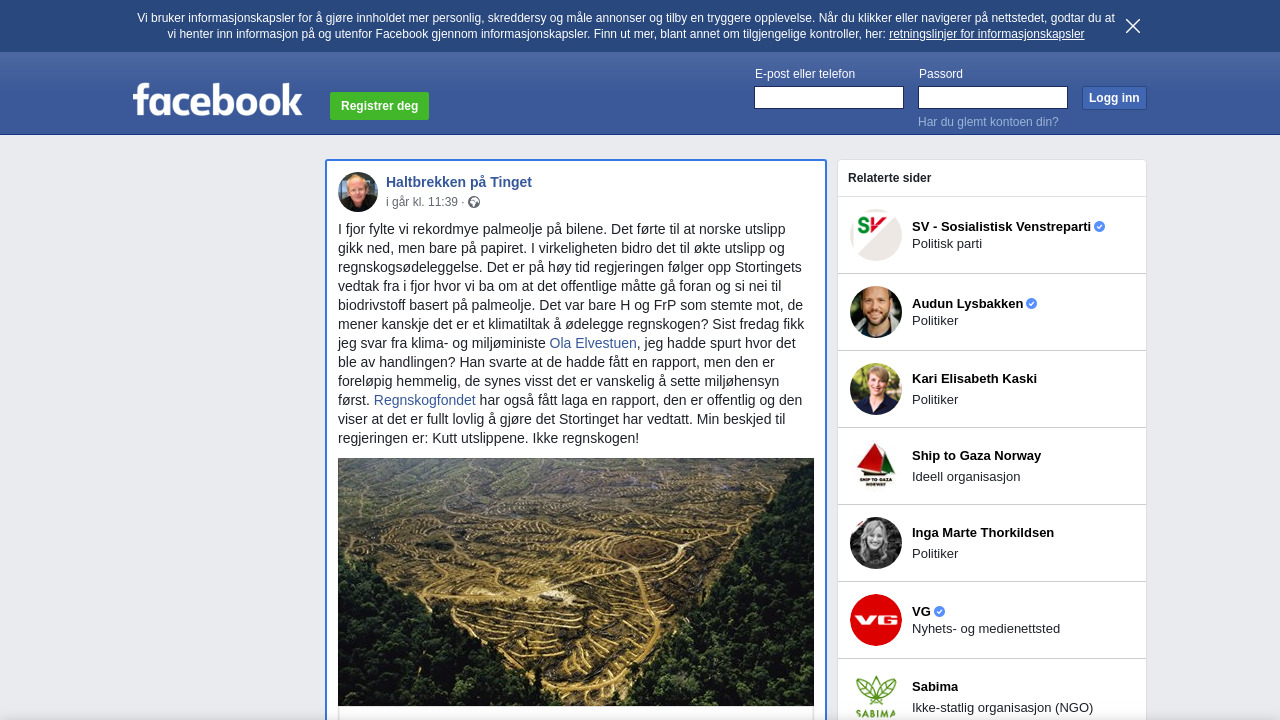Click 'Politisk parti' under SV
Image resolution: width=1280 pixels, height=720 pixels.
coord(947,244)
